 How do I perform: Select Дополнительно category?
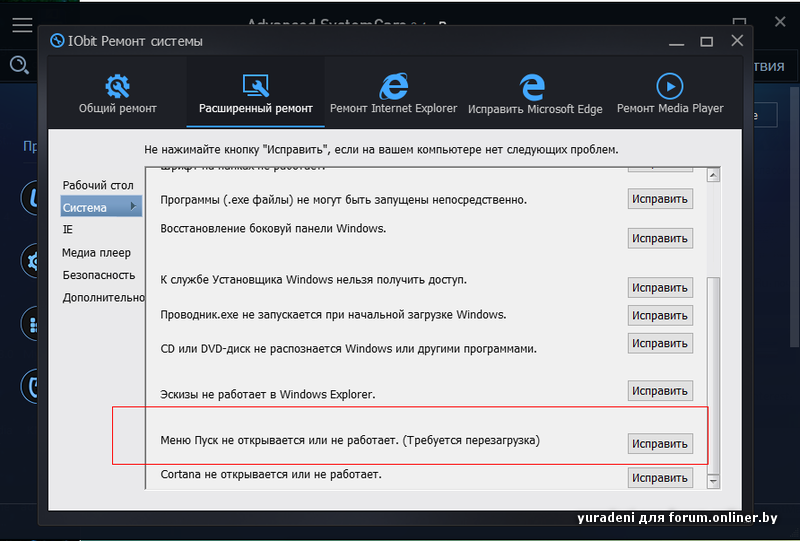click(x=104, y=298)
